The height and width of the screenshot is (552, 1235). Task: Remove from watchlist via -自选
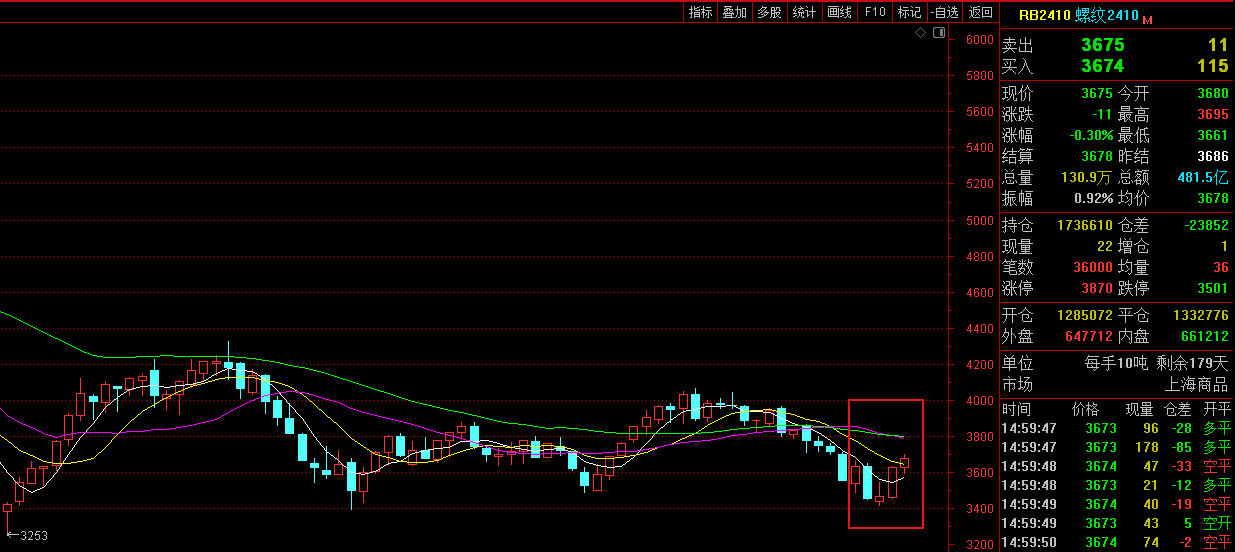[944, 12]
